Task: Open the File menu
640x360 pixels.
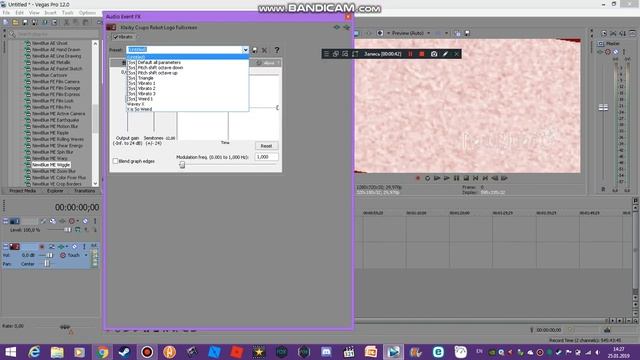Action: (x=6, y=13)
